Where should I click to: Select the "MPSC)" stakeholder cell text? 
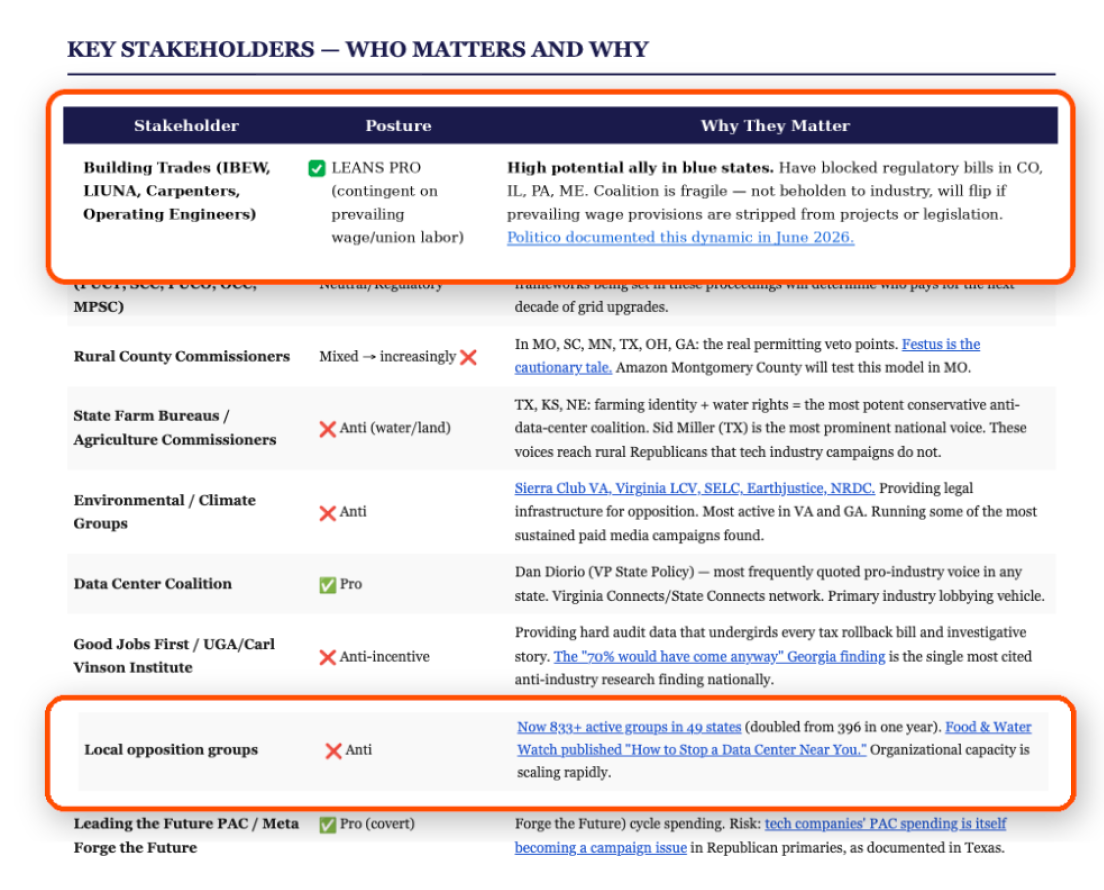coord(99,307)
